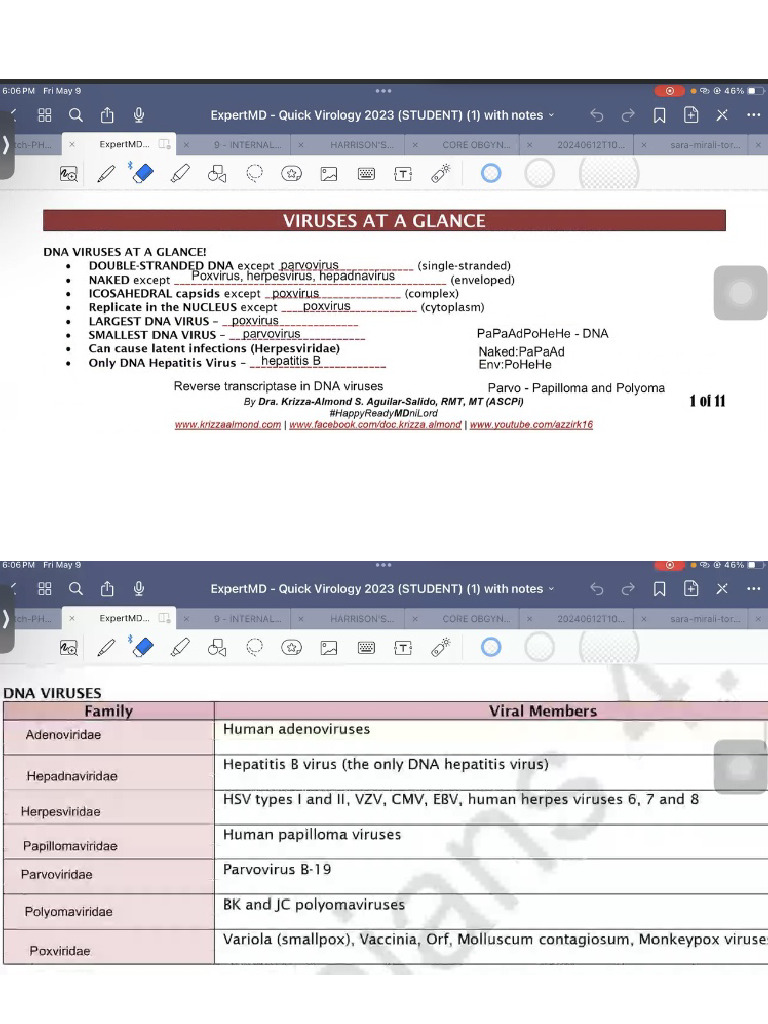Select the text box tool above DNA Viruses table
This screenshot has width=768, height=1024.
(404, 647)
